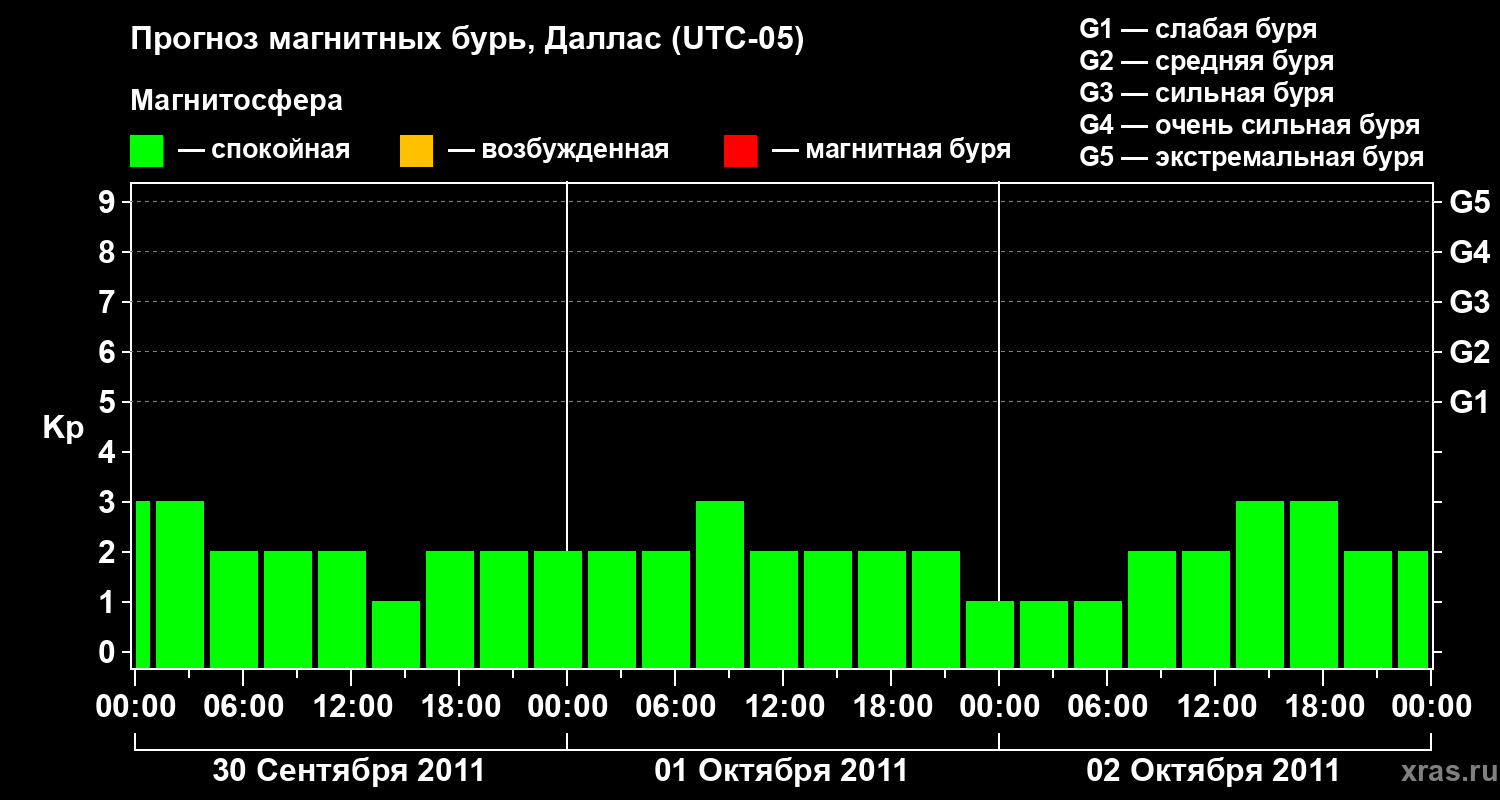The image size is (1500, 800).
Task: Click the Kp 1 bar after 12:00 September 30
Action: [x=396, y=634]
